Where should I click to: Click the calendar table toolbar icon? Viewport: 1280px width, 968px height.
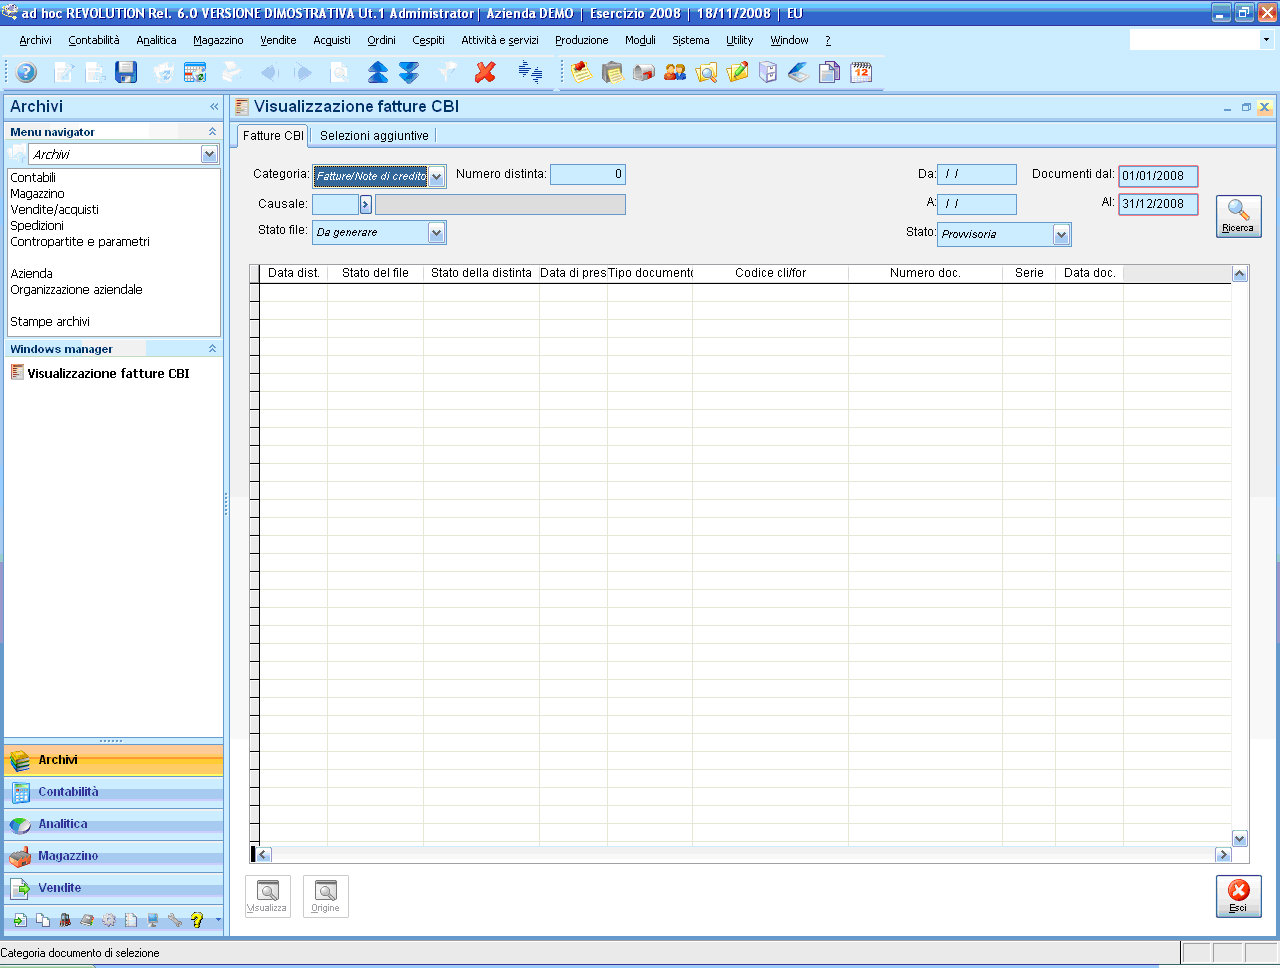point(195,72)
